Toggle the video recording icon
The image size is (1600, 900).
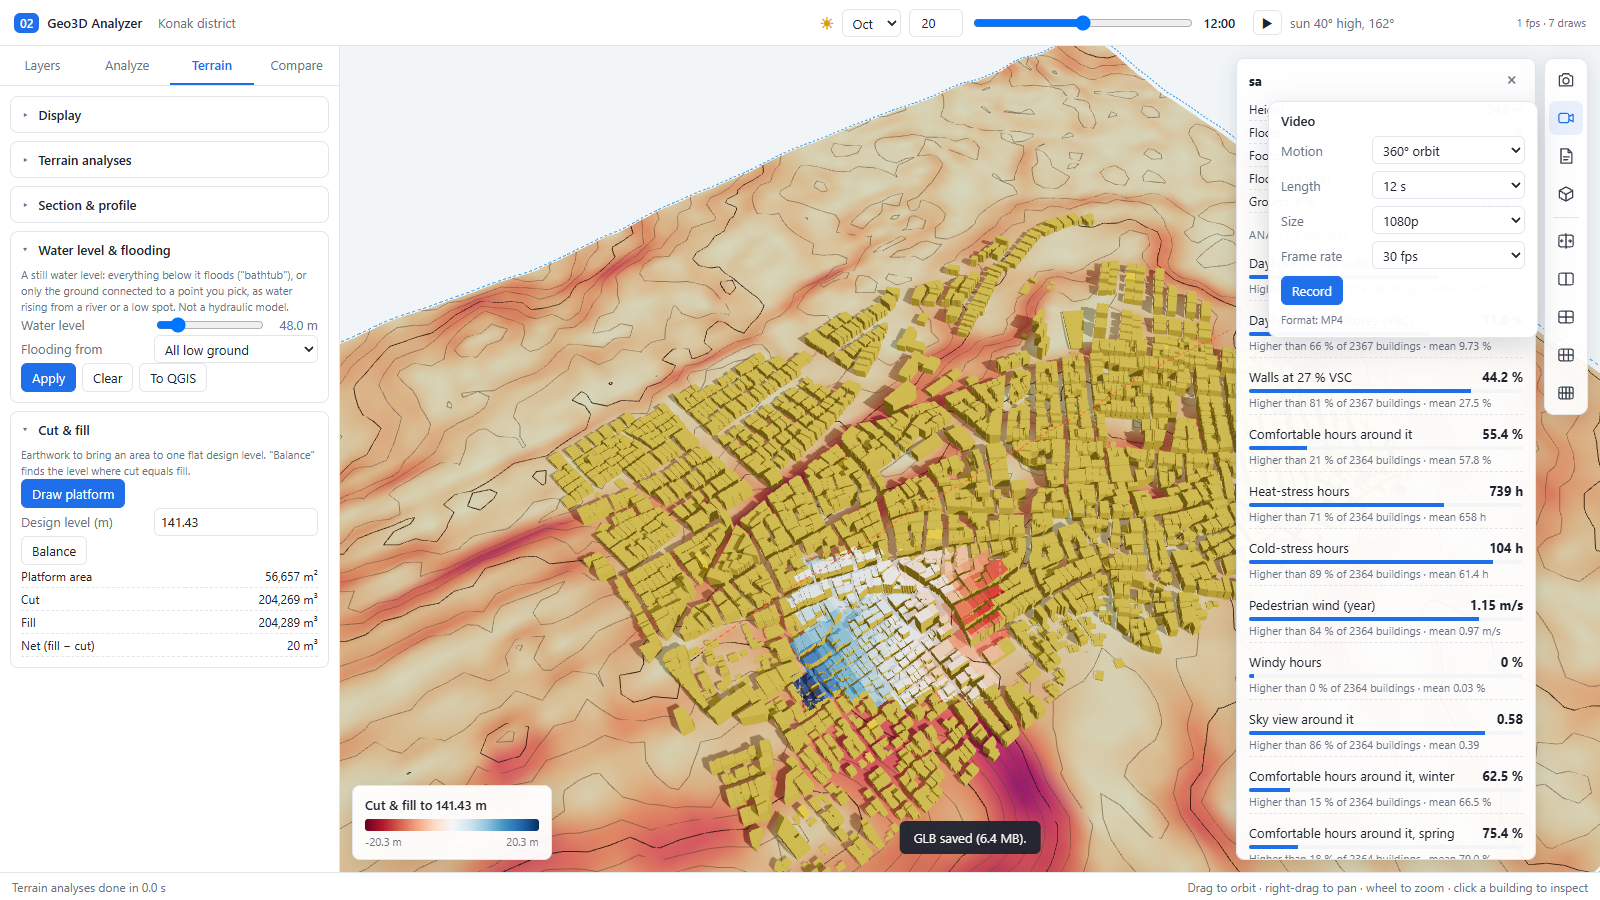[x=1566, y=118]
